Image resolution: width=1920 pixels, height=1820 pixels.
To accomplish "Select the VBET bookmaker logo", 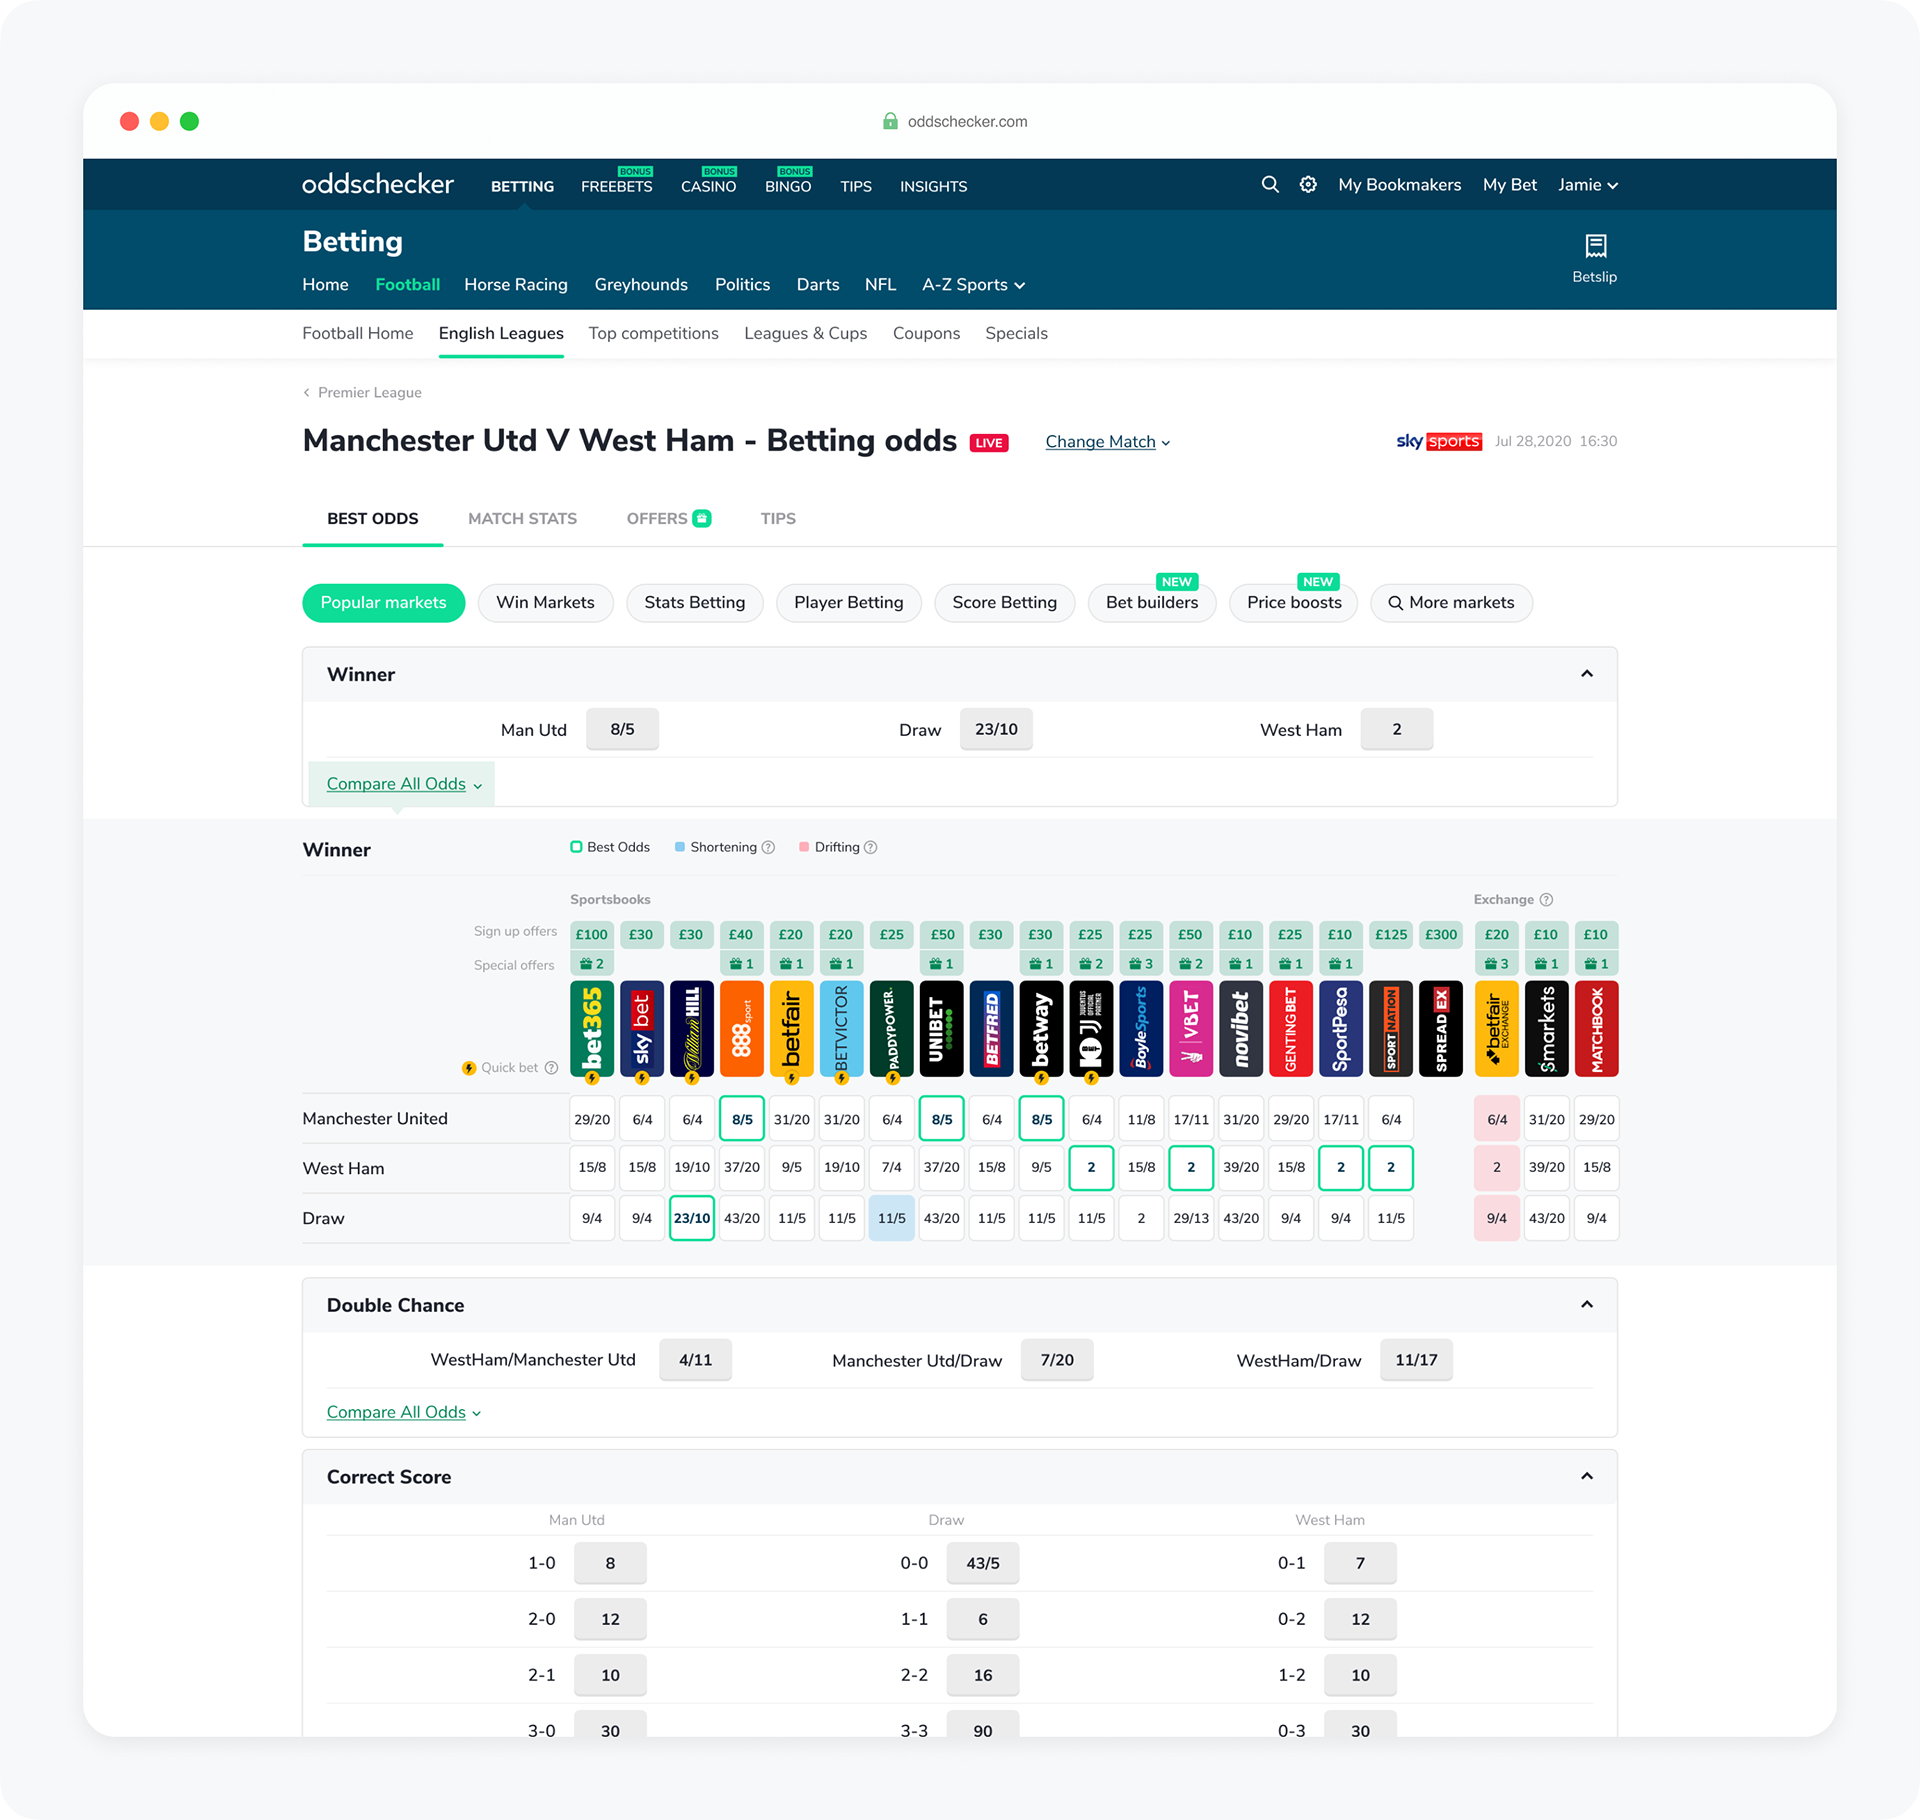I will pos(1191,1028).
